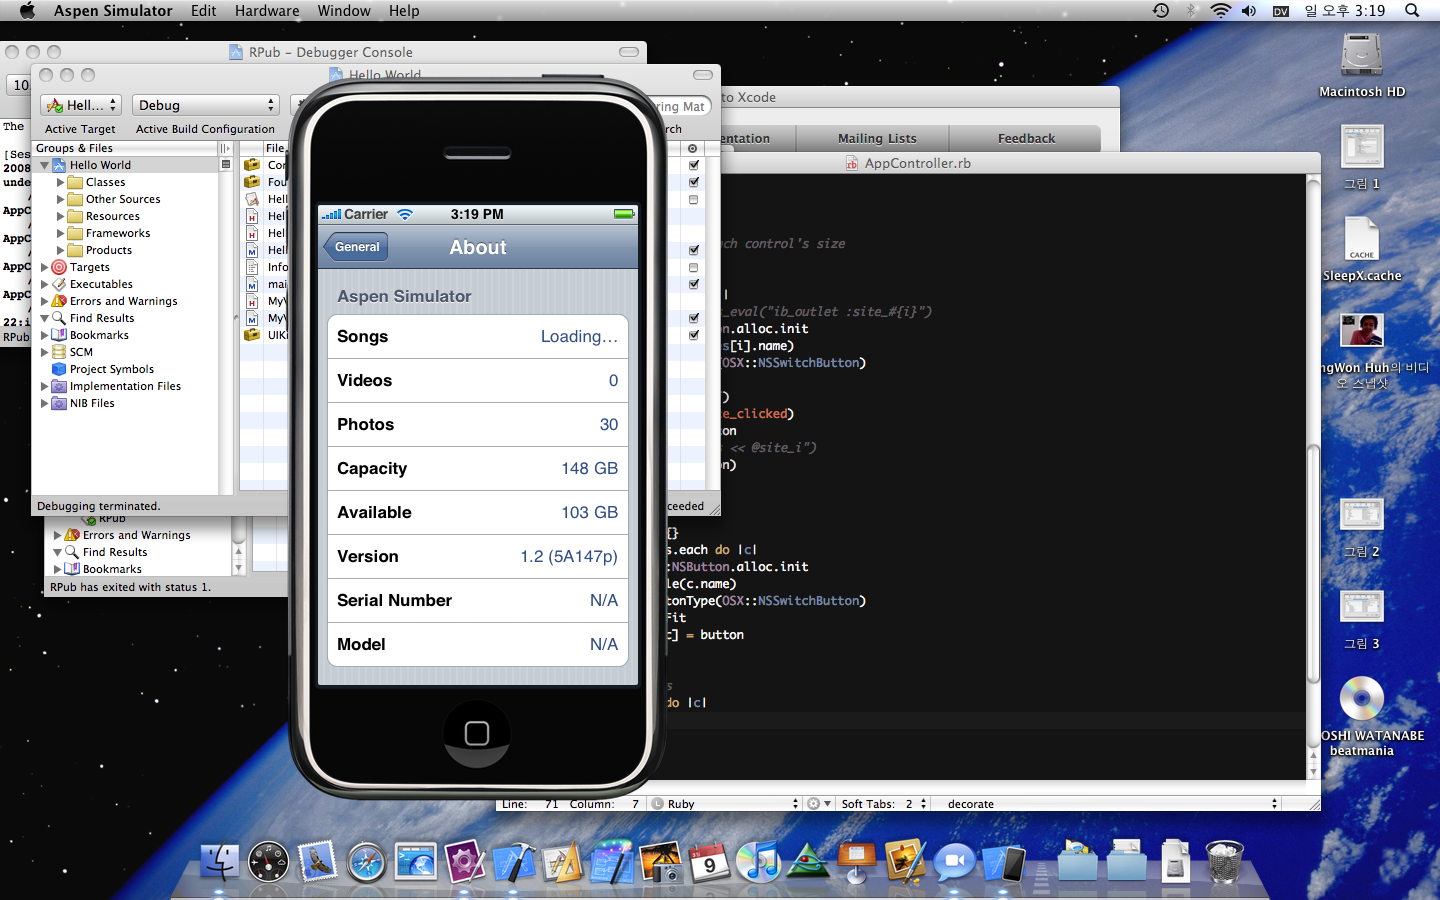Open the Soft Tabs size popup

click(884, 803)
